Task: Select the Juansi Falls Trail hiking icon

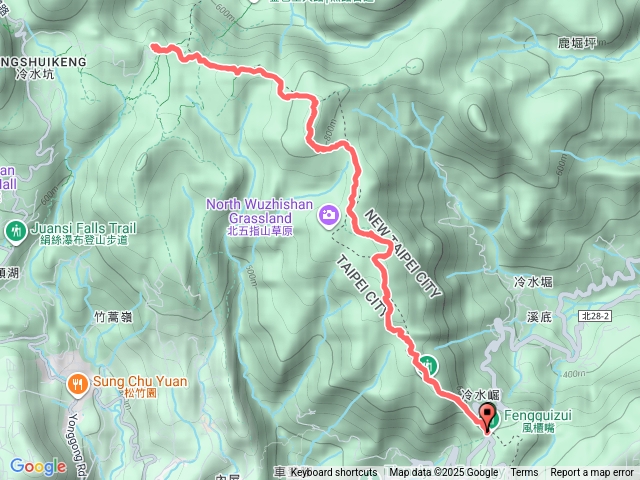Action: [x=16, y=233]
